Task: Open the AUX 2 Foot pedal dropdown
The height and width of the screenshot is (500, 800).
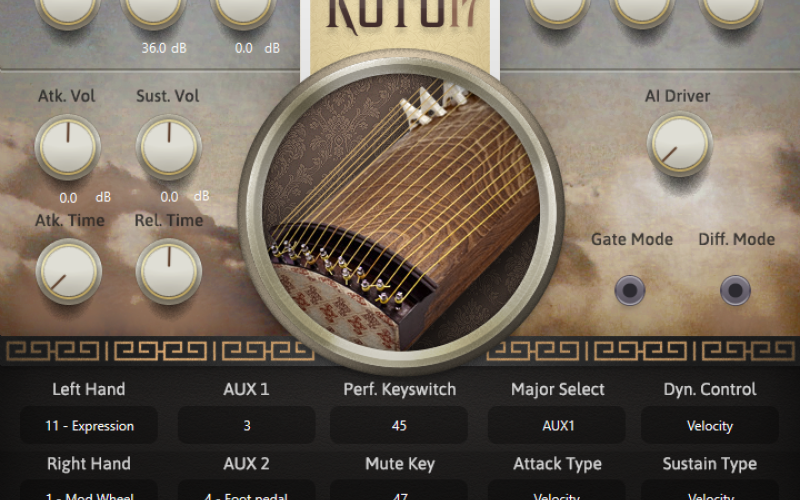Action: click(x=246, y=491)
